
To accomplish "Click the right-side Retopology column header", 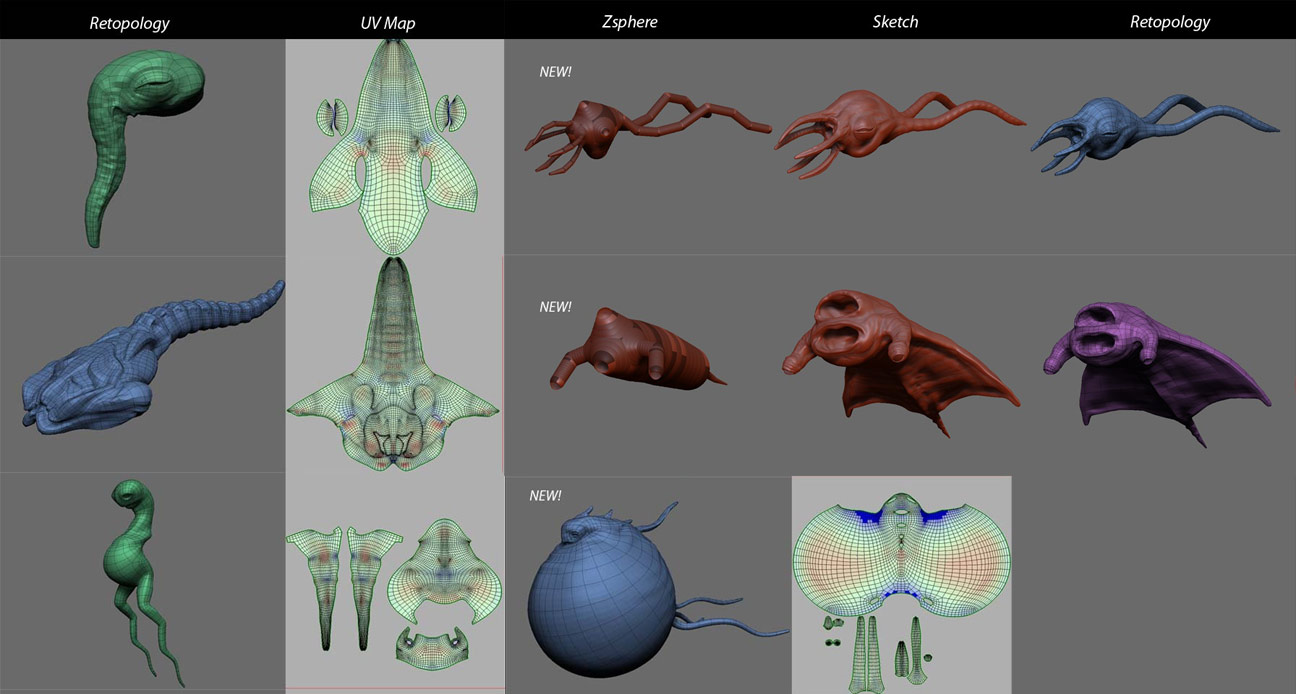I will (1170, 22).
